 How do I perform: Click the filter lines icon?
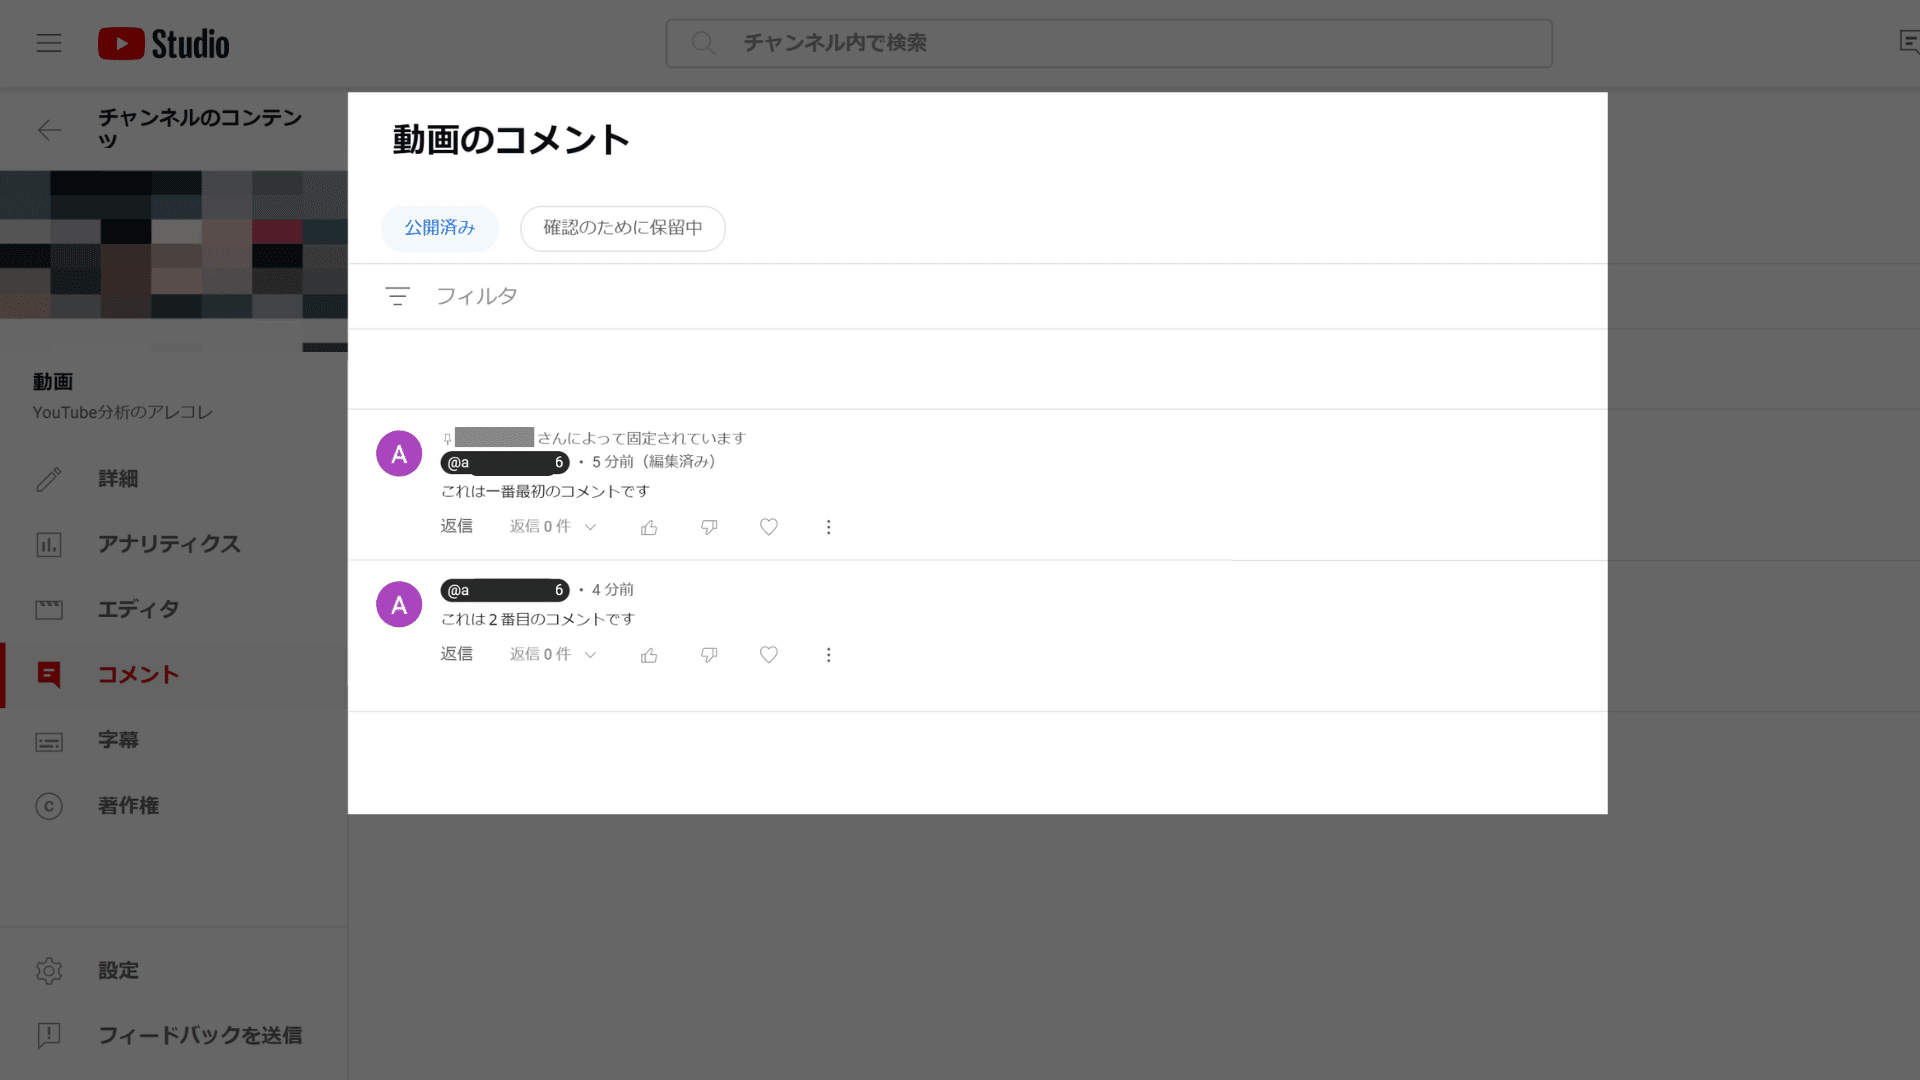tap(397, 296)
